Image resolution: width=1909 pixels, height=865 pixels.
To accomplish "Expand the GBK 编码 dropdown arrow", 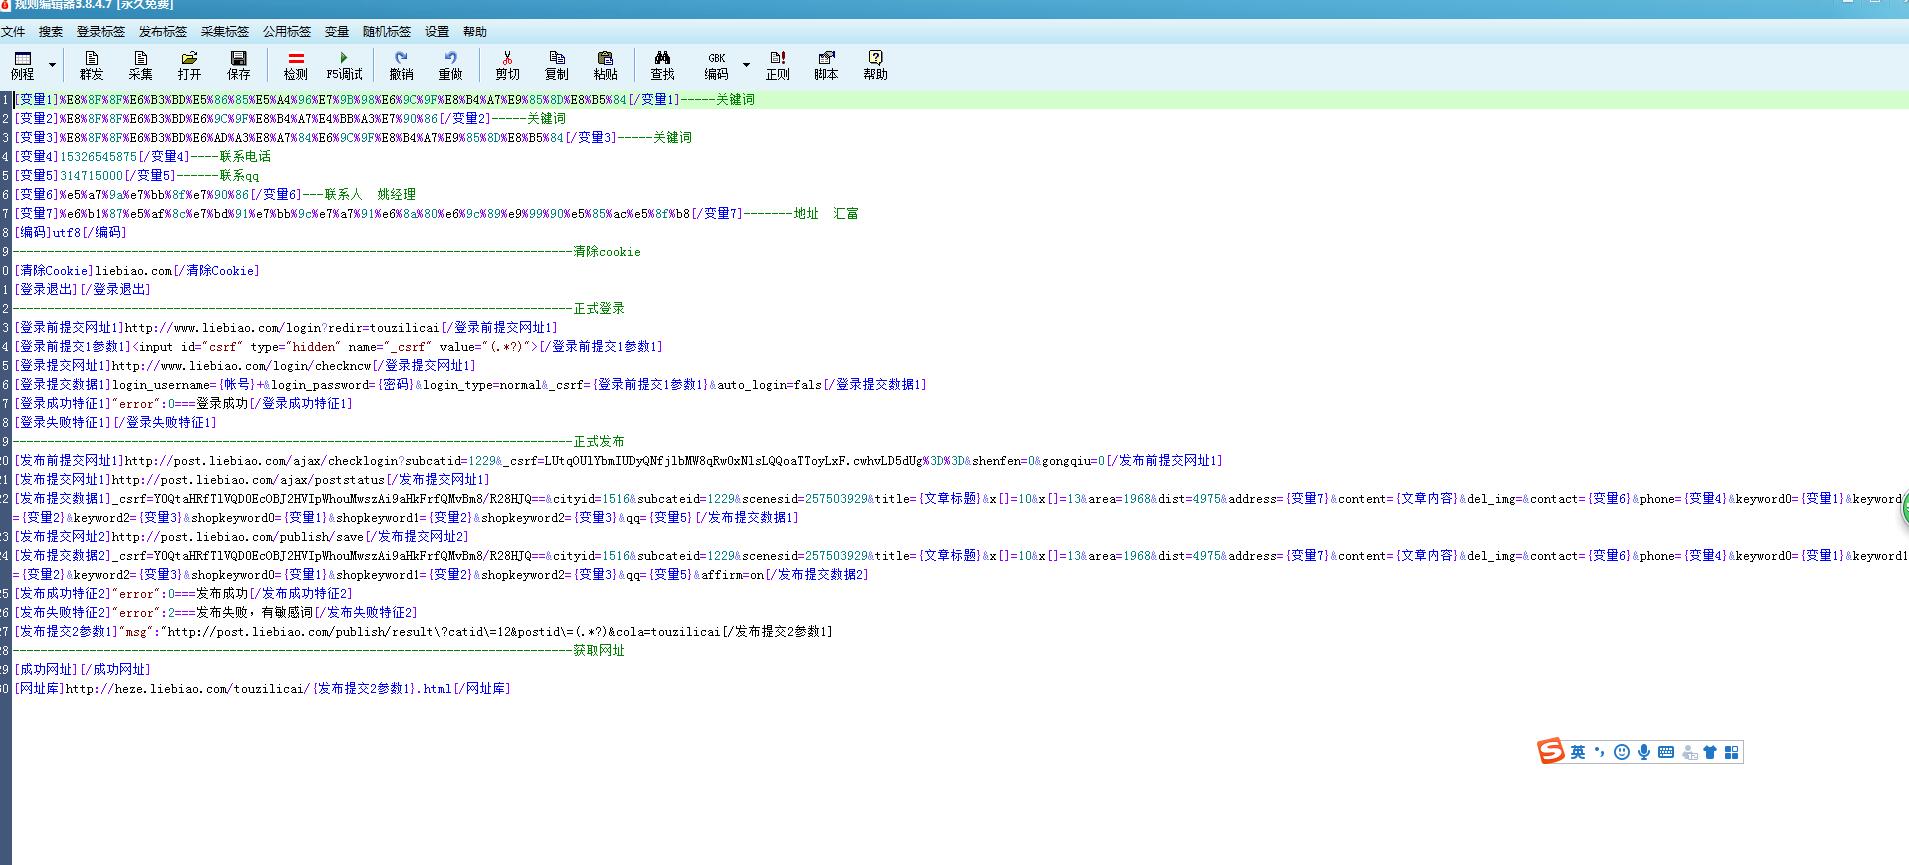I will [746, 65].
